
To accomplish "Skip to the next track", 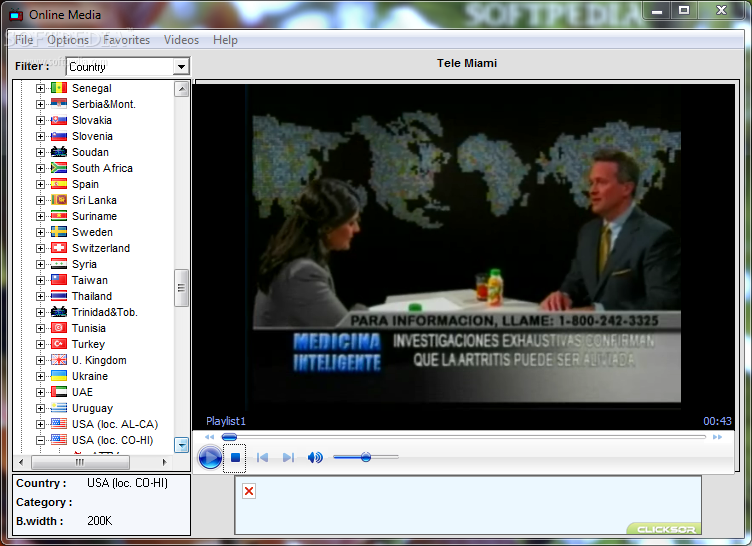I will click(x=288, y=458).
